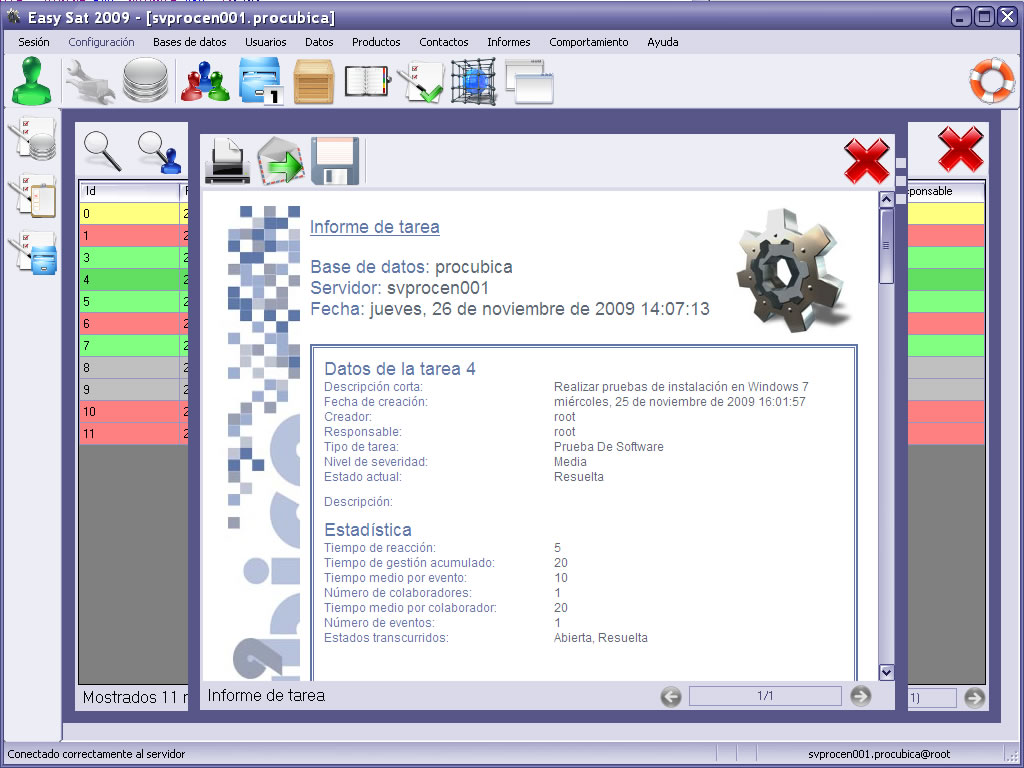The image size is (1024, 768).
Task: Click the "Prueba De Software" task type value
Action: point(609,447)
